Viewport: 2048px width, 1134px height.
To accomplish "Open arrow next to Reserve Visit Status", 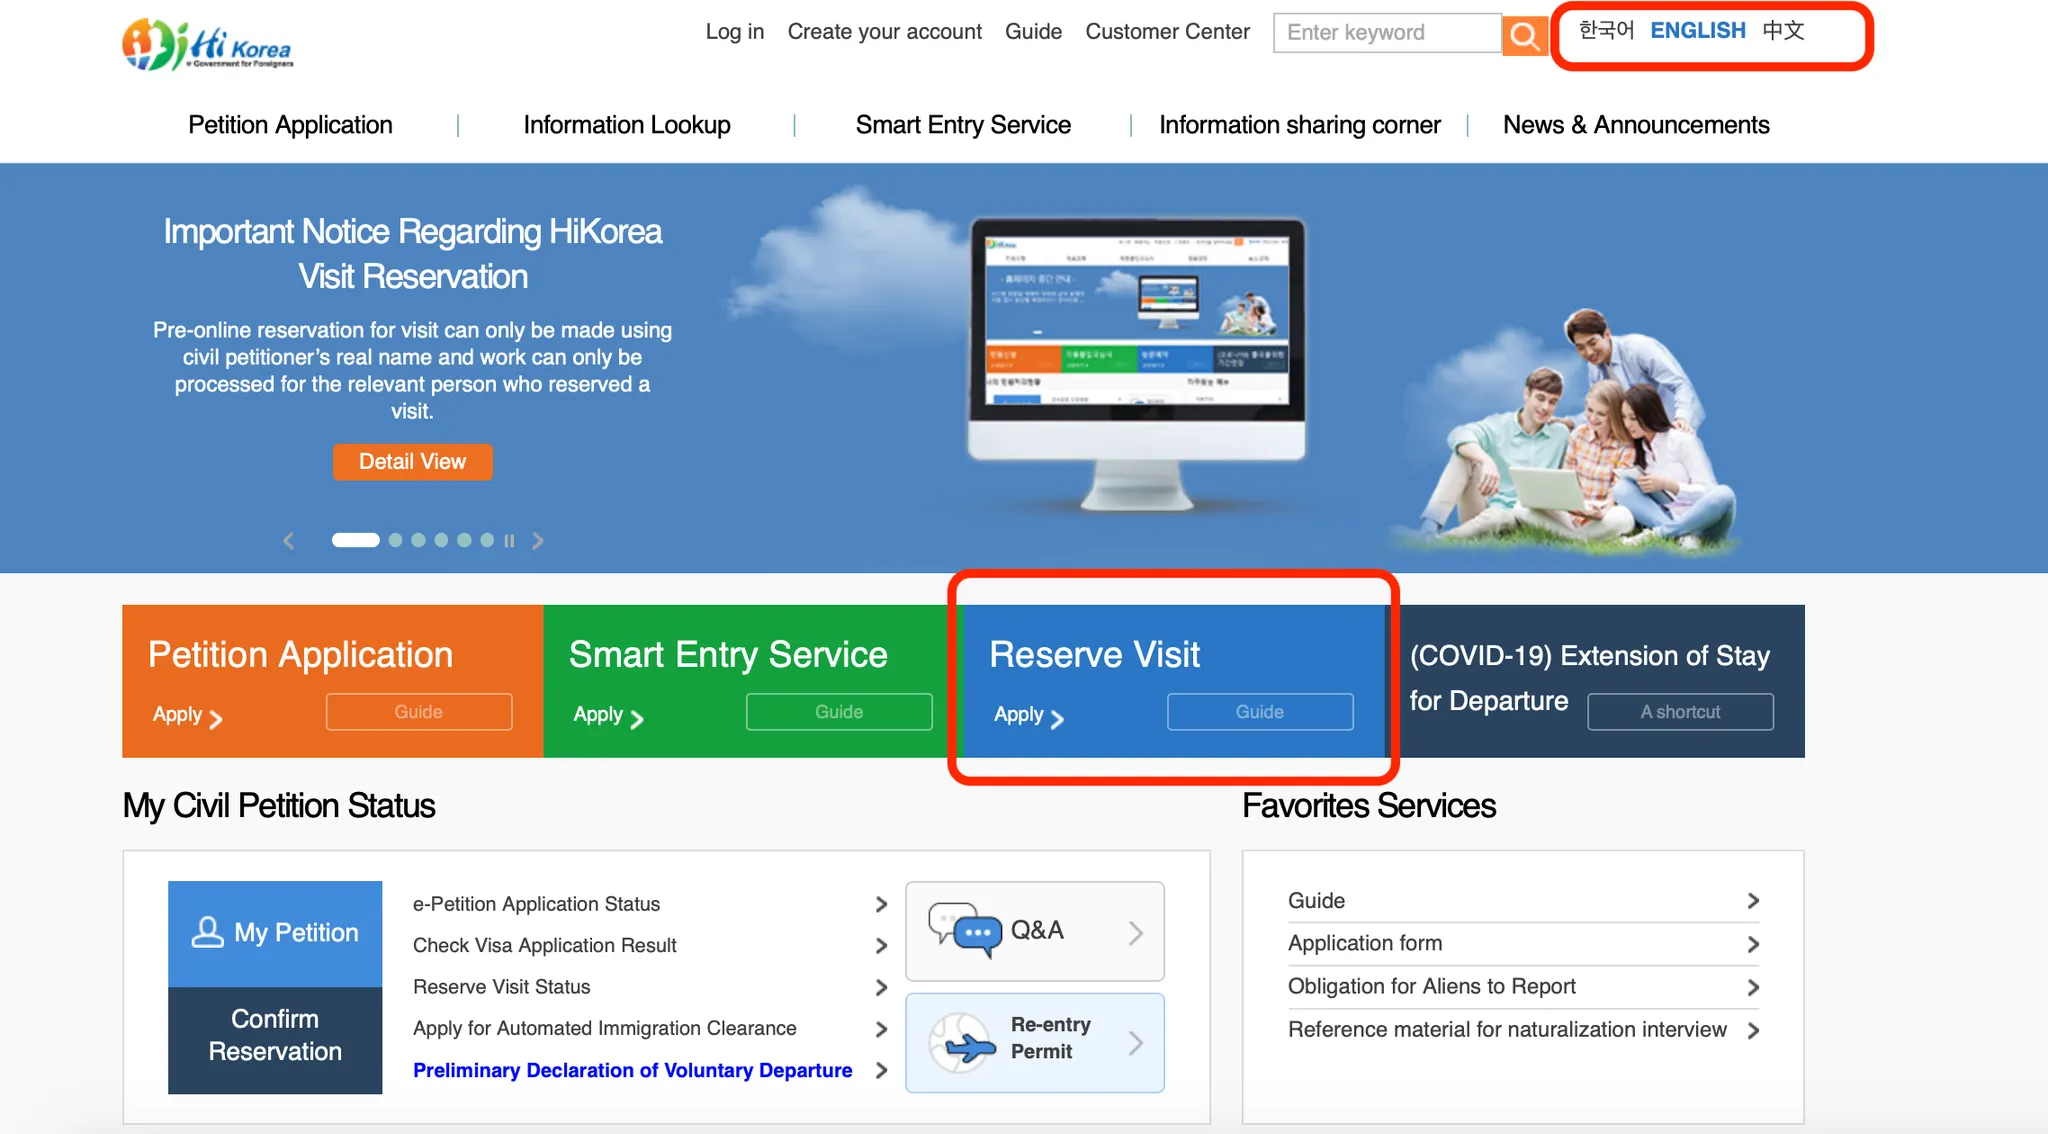I will coord(881,988).
